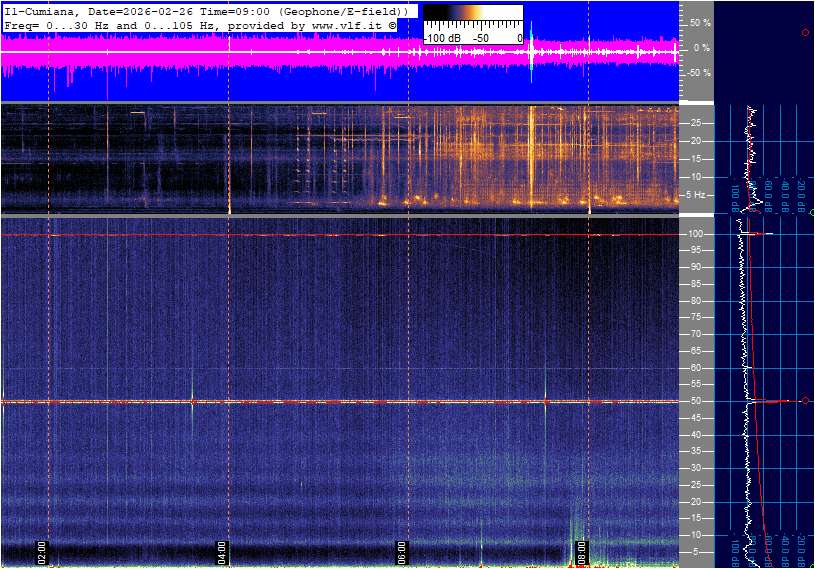Click the 5 Hz label on geophone axis
Screen dimensions: 815x569
pos(697,195)
